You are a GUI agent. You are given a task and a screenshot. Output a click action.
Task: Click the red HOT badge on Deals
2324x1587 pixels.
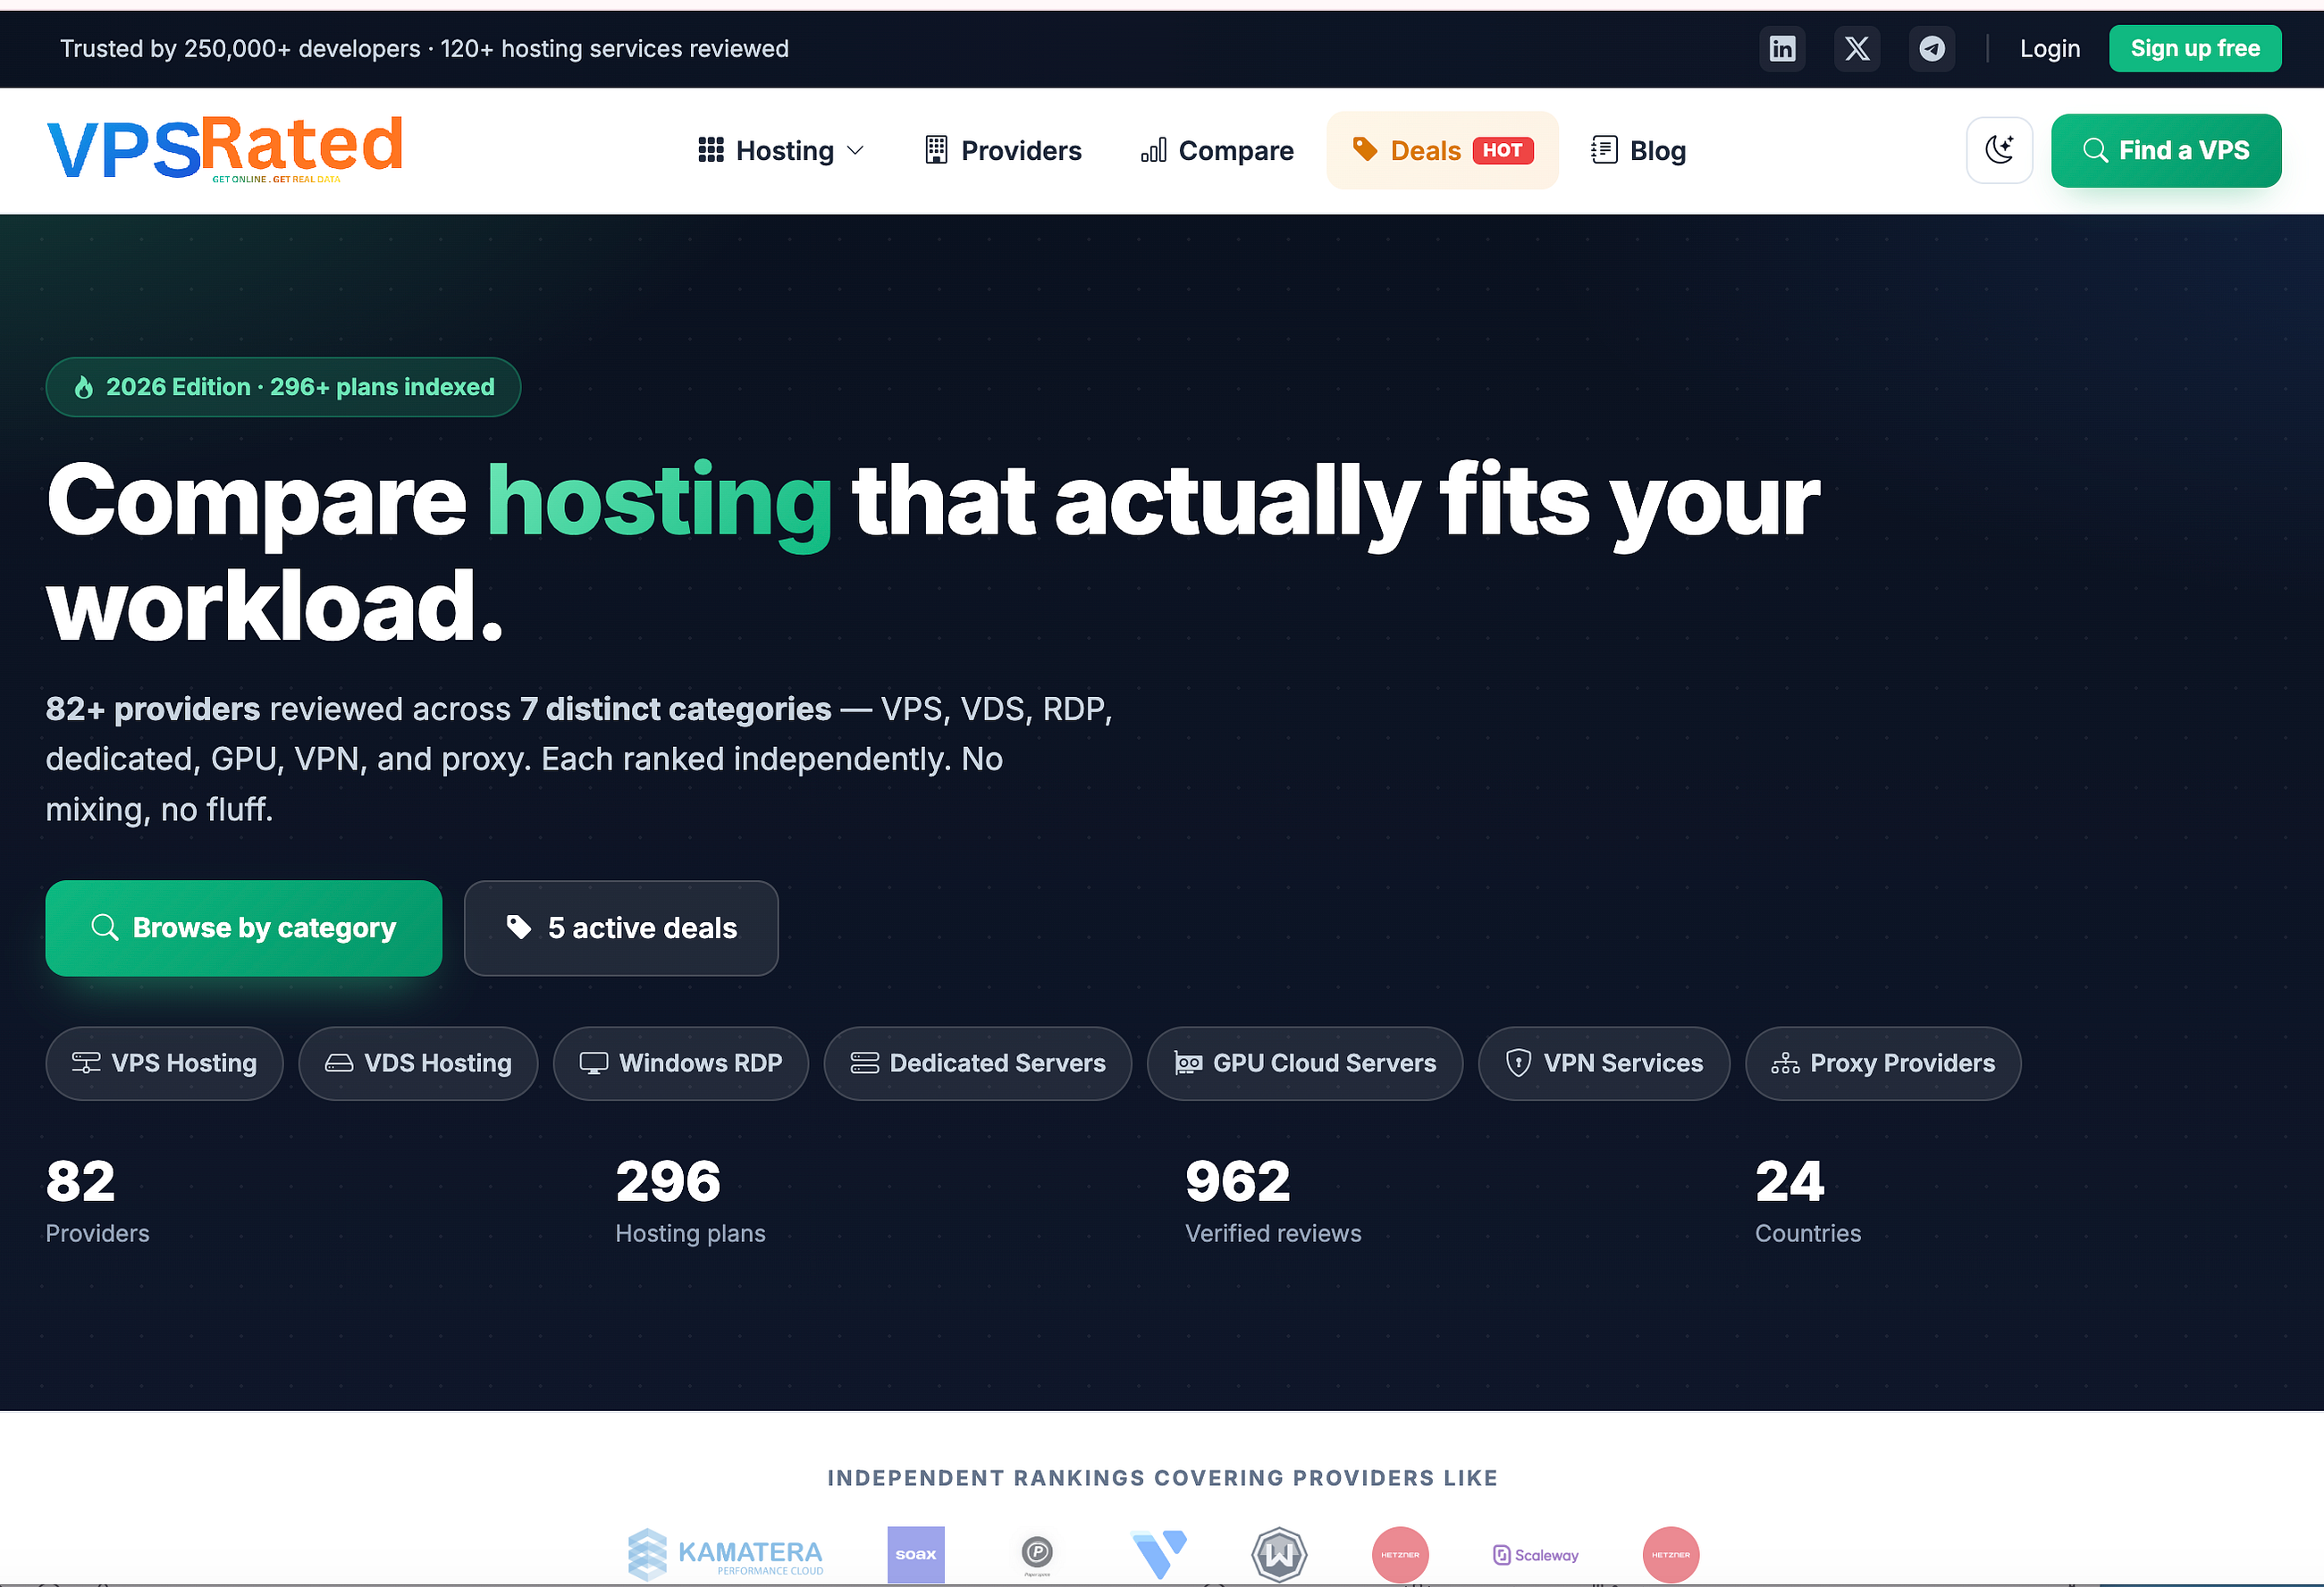click(1503, 150)
